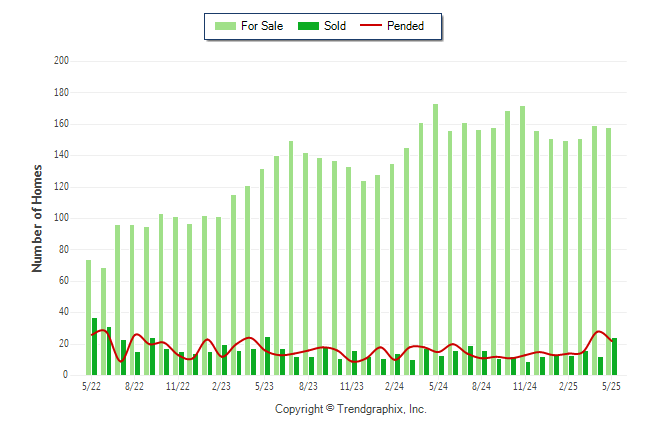Click the 180 y-axis value
The height and width of the screenshot is (434, 646).
click(x=61, y=92)
